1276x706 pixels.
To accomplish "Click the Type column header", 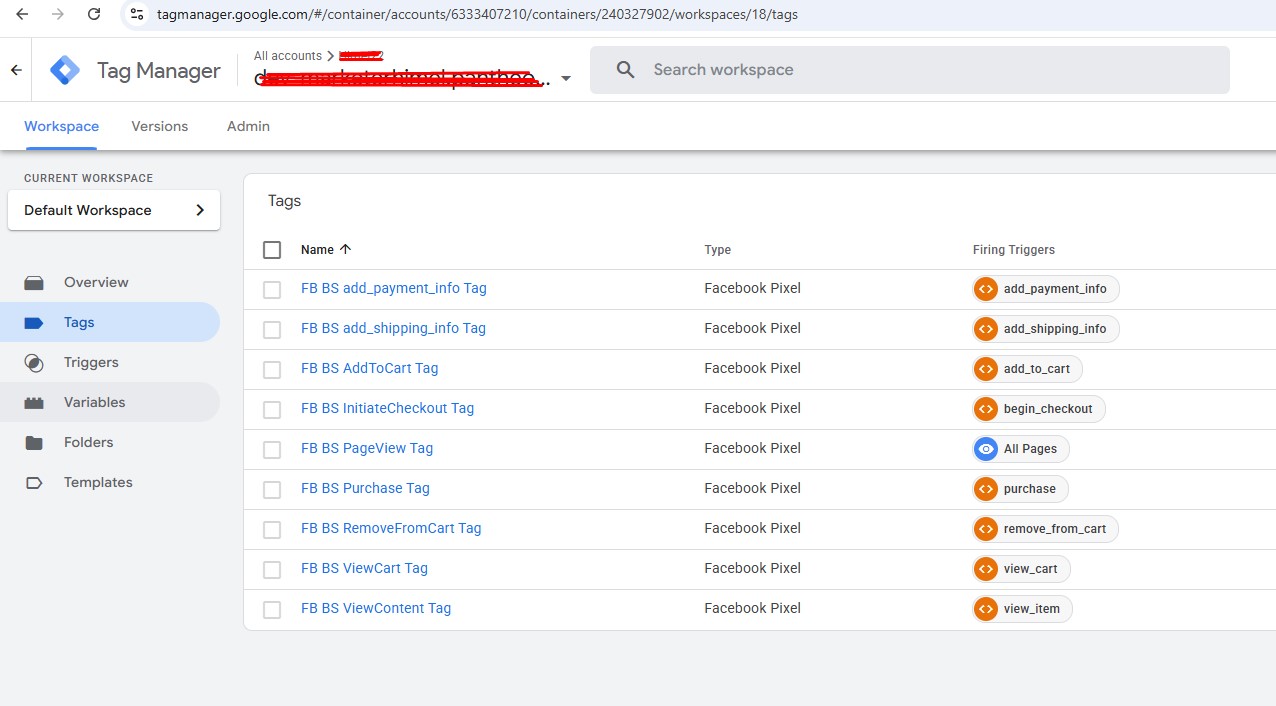I will (718, 250).
